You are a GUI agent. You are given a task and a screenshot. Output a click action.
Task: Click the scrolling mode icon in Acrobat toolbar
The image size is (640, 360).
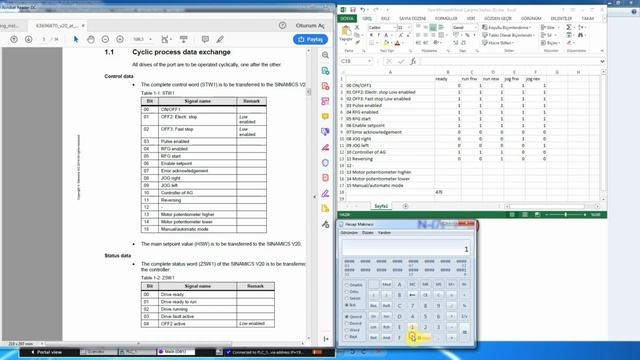[x=184, y=39]
